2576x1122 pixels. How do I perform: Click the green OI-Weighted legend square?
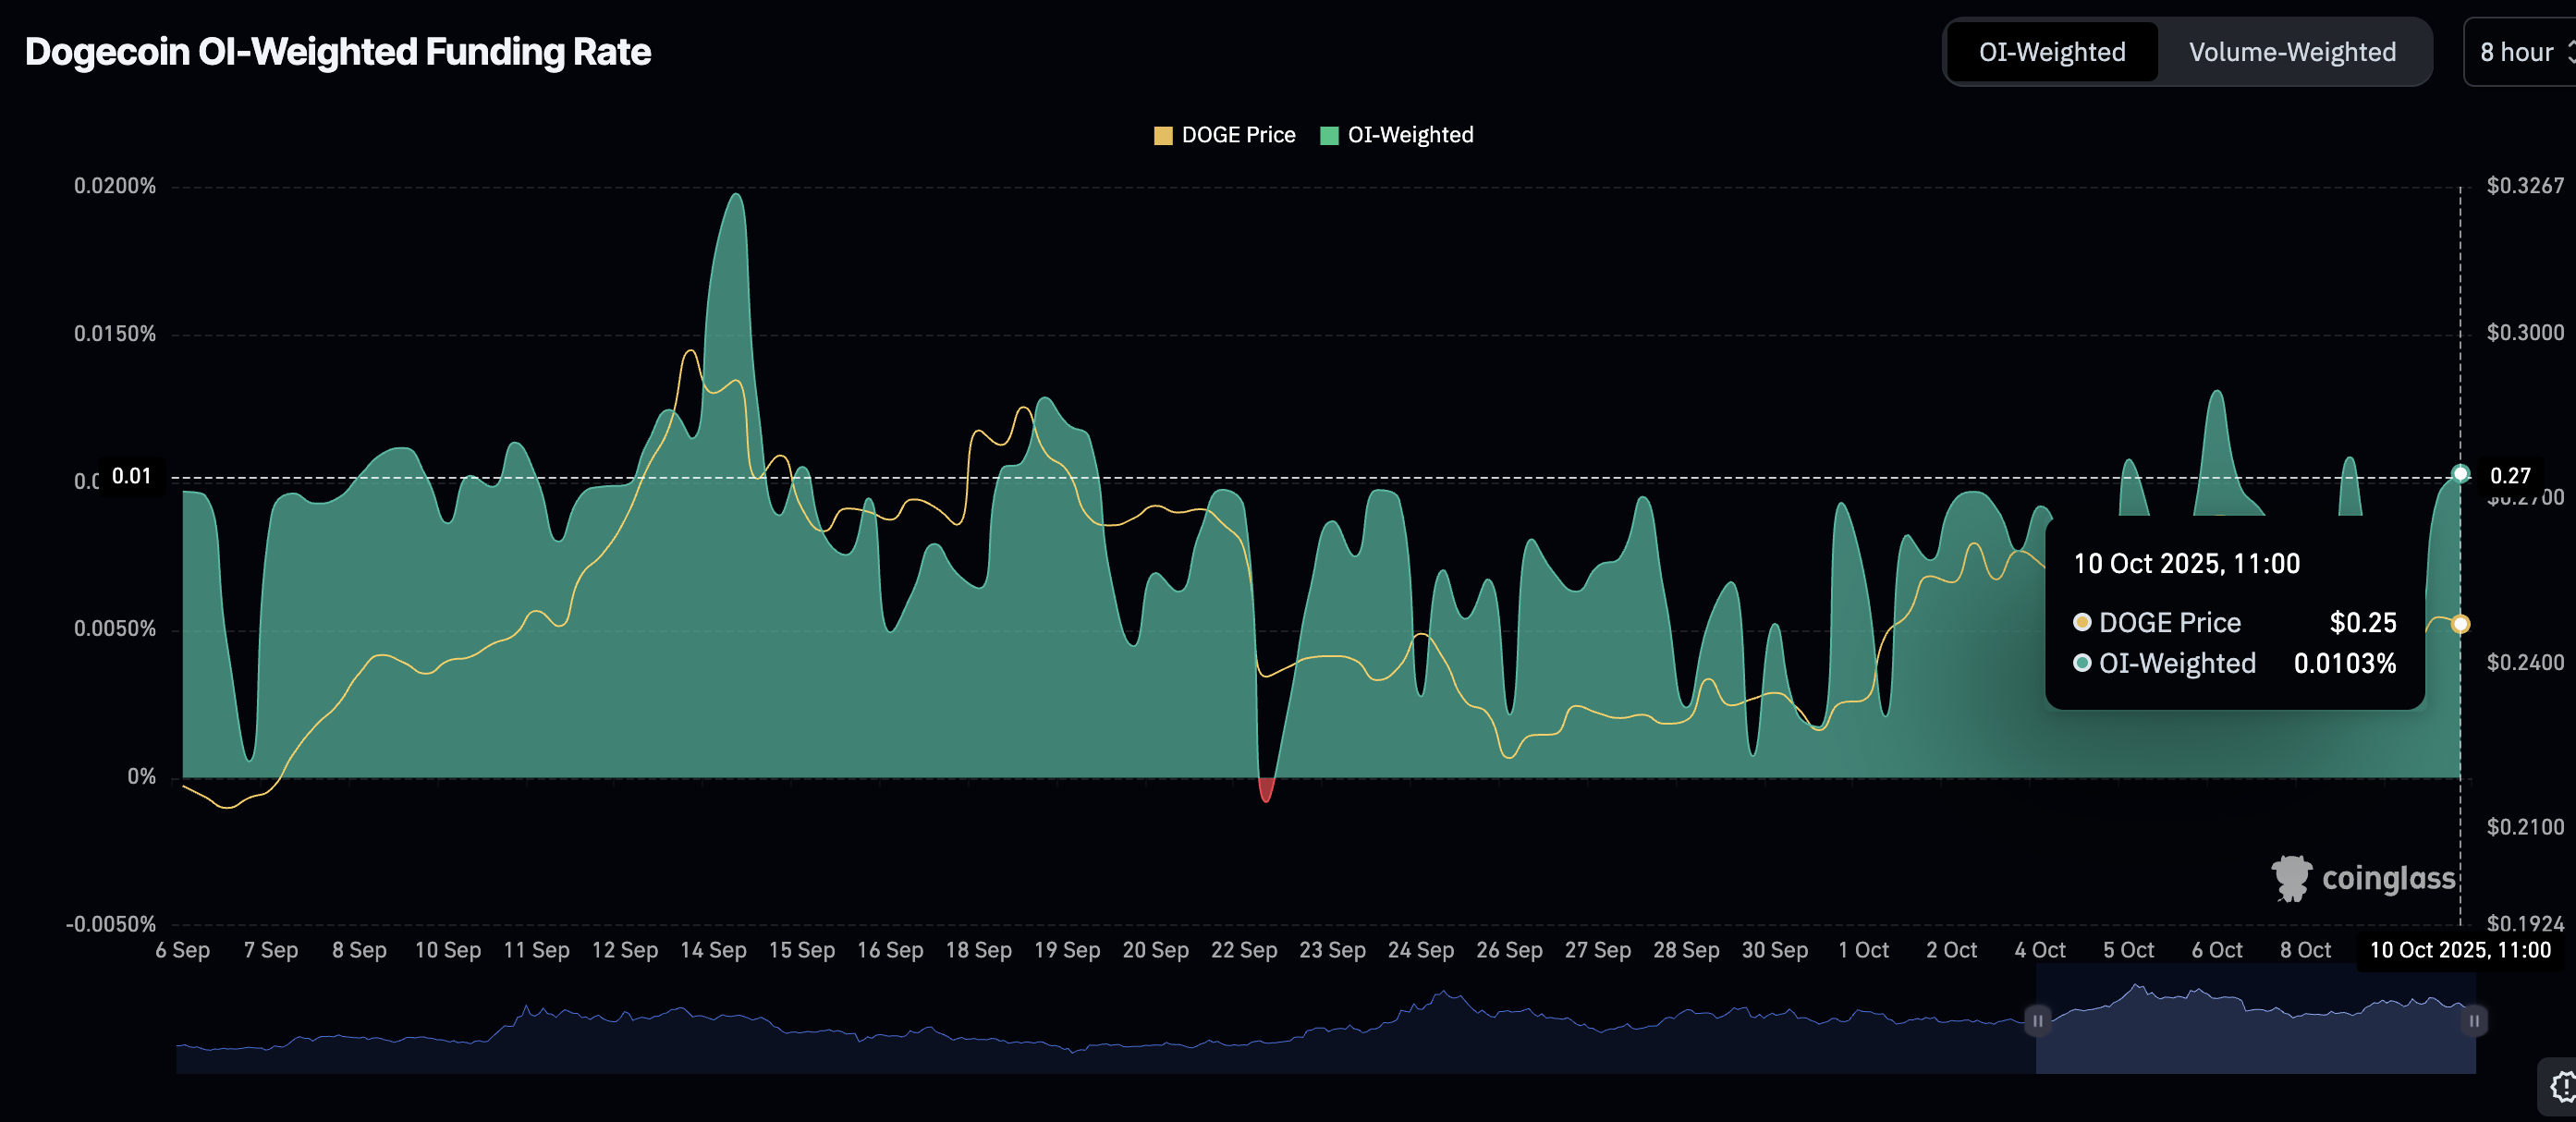1328,136
